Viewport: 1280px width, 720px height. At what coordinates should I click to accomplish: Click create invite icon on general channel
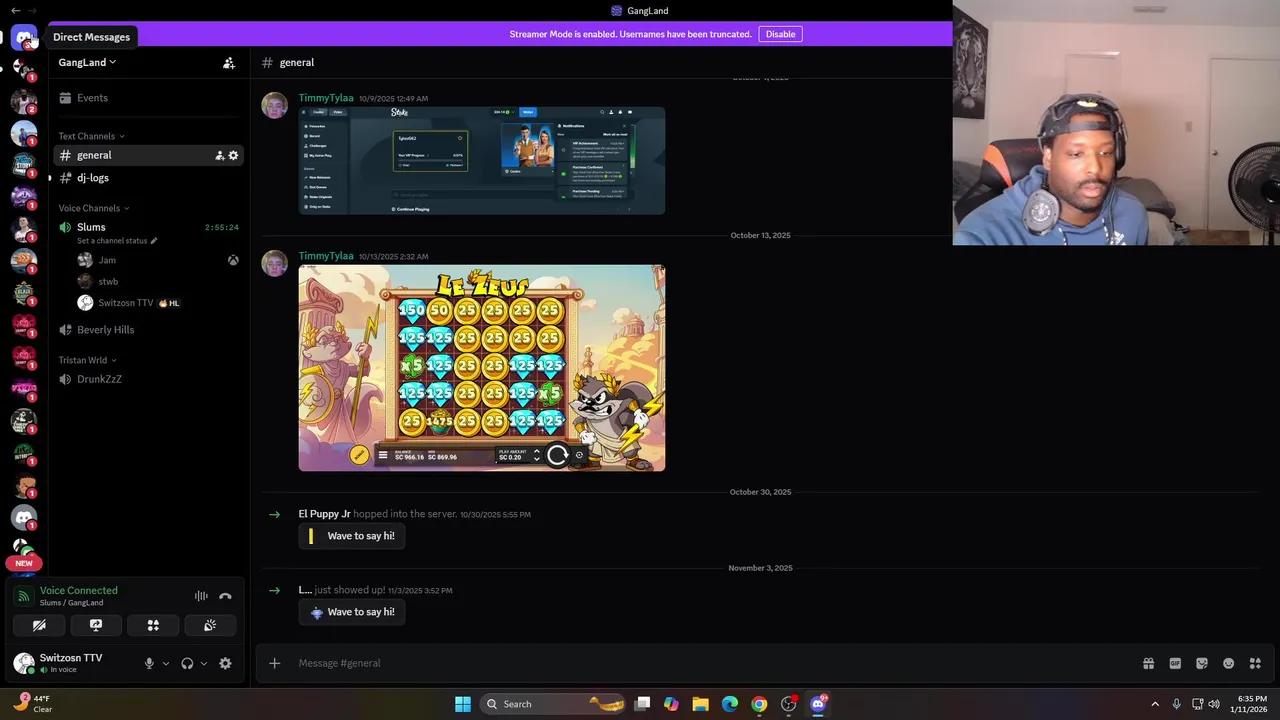[220, 156]
